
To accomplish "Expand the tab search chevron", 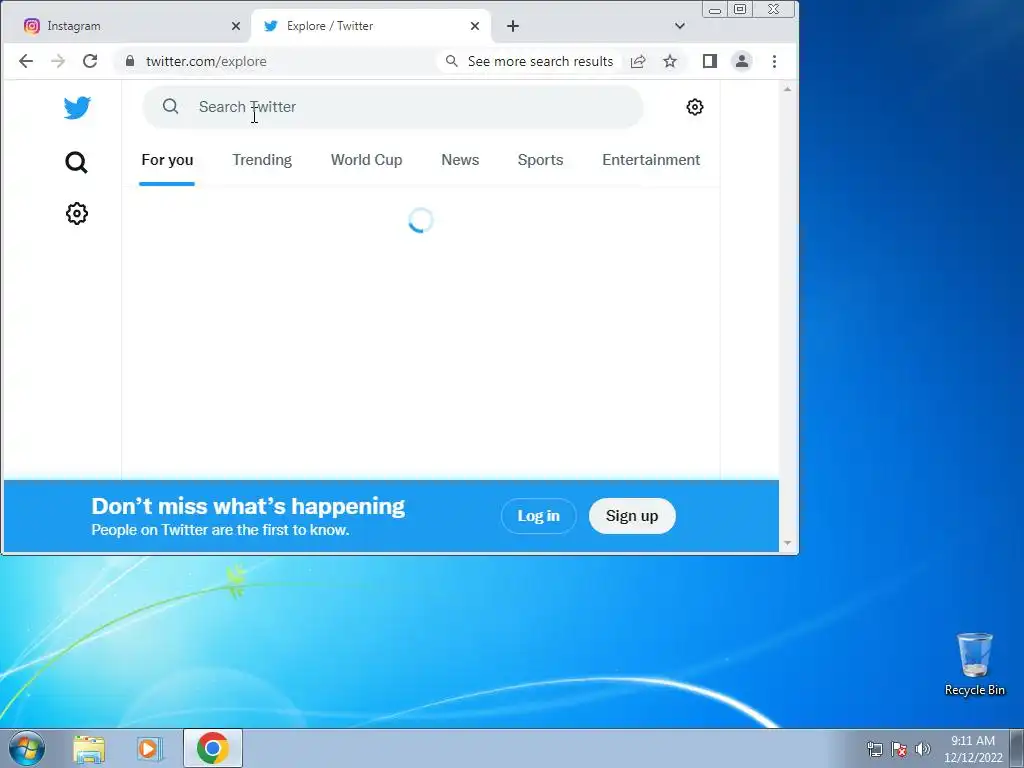I will 680,26.
